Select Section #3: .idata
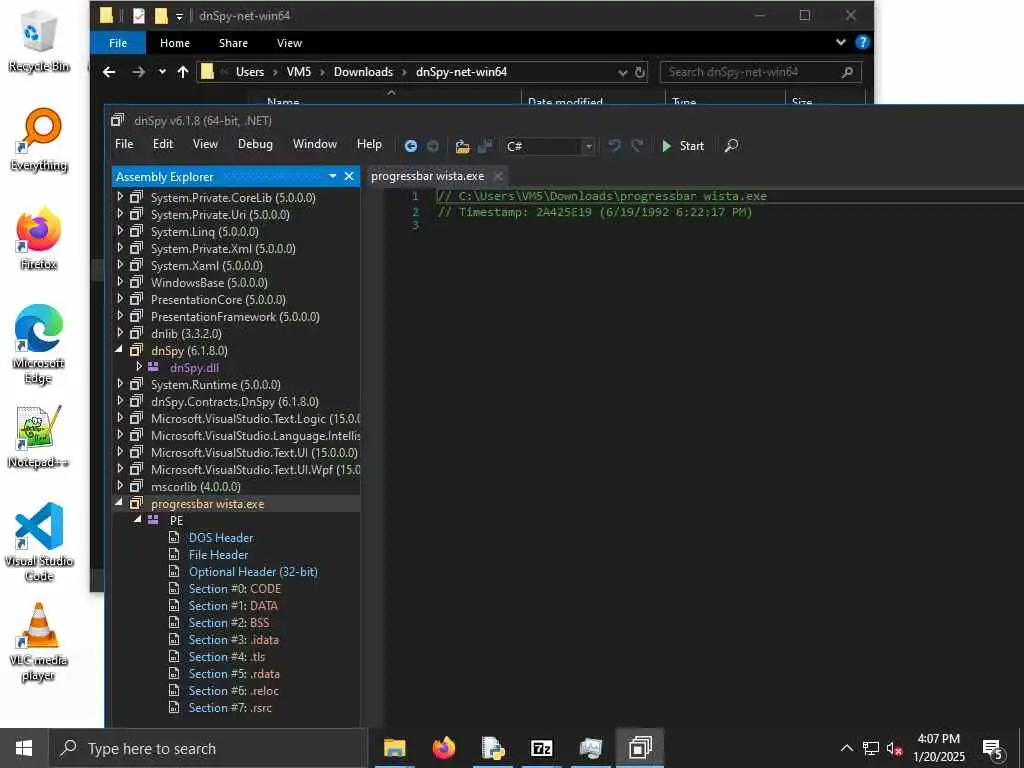Screen dimensions: 1024x768 point(234,639)
